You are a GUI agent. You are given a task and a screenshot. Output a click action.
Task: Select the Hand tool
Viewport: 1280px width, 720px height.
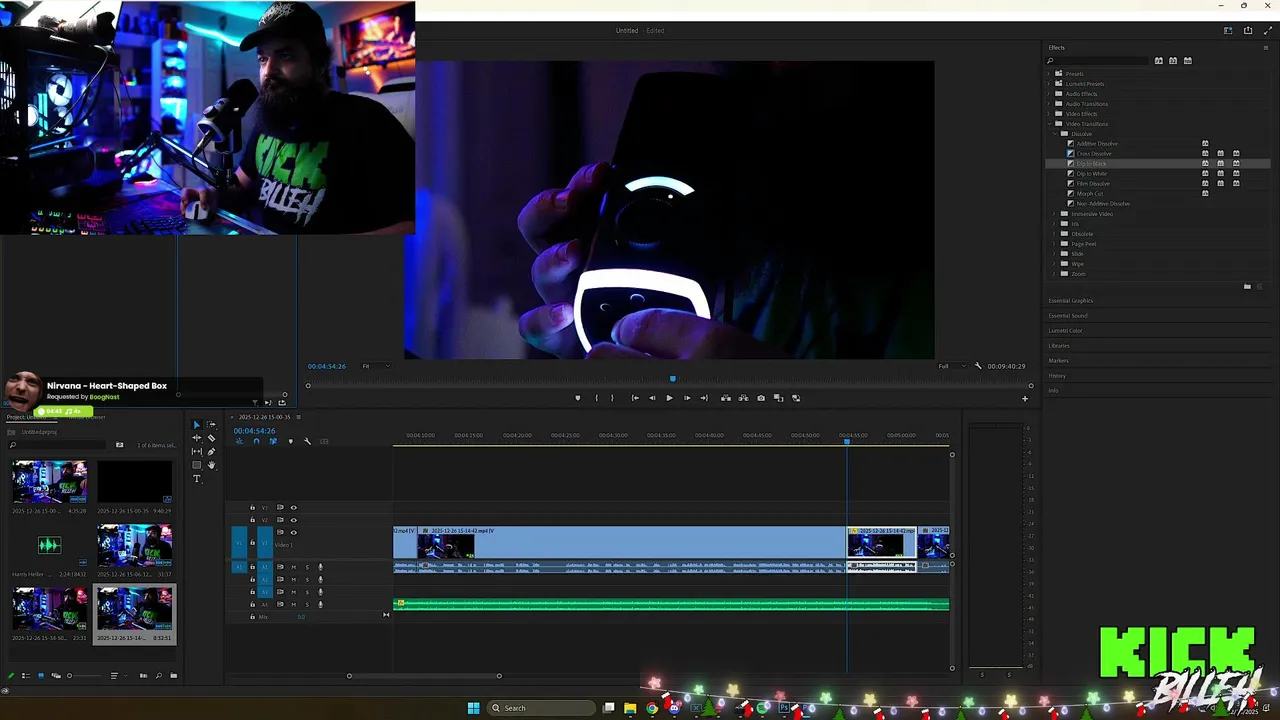tap(211, 465)
